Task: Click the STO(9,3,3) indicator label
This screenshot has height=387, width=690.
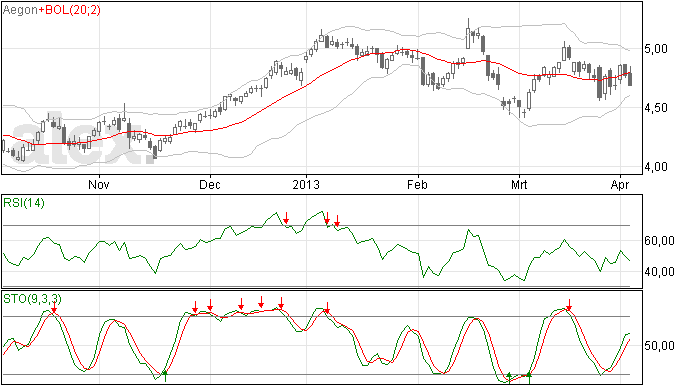Action: (33, 299)
